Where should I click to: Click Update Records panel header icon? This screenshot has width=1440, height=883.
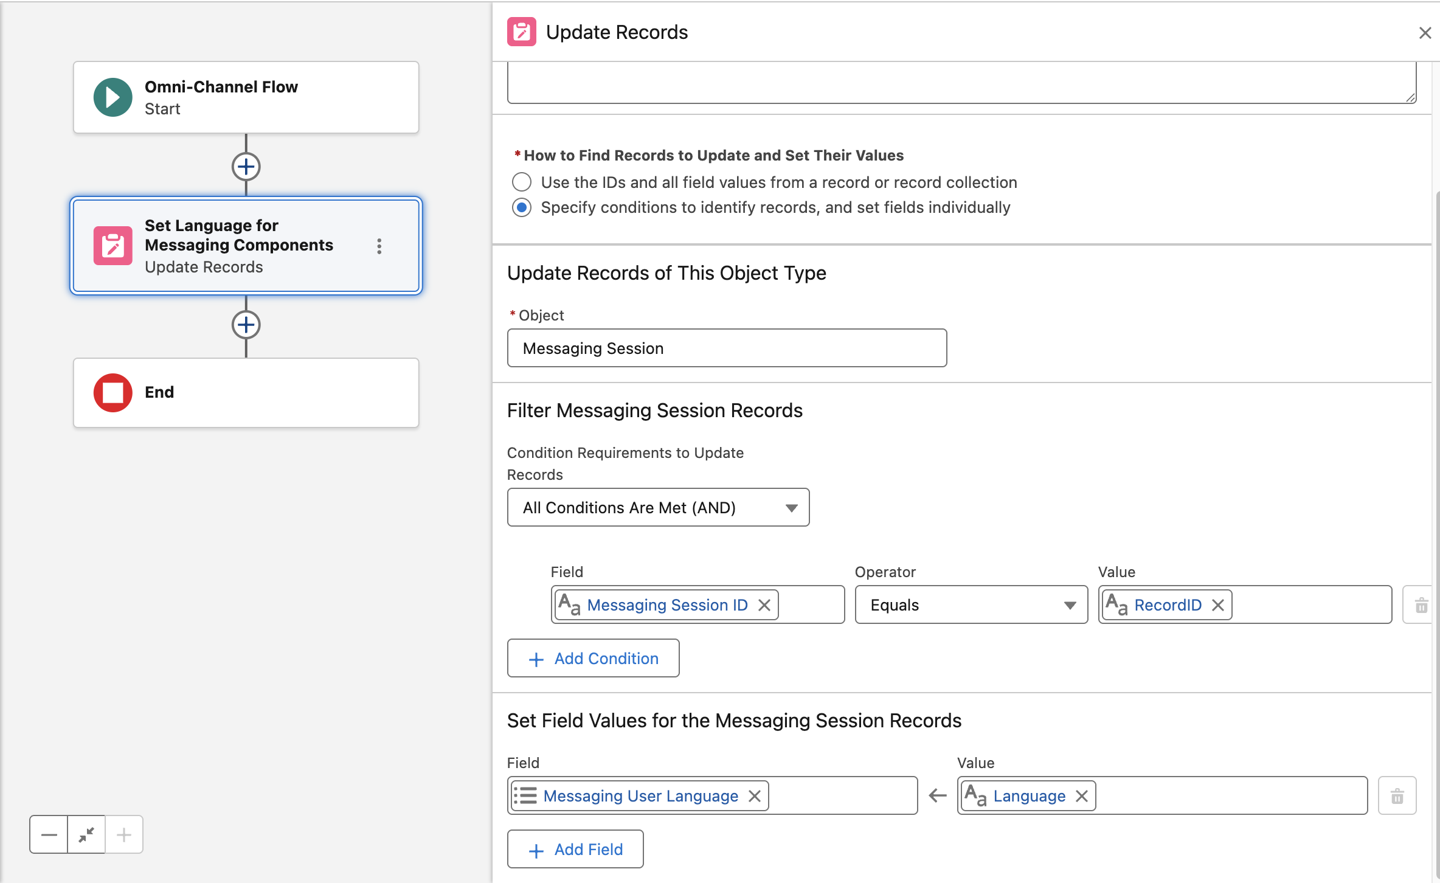(x=521, y=32)
